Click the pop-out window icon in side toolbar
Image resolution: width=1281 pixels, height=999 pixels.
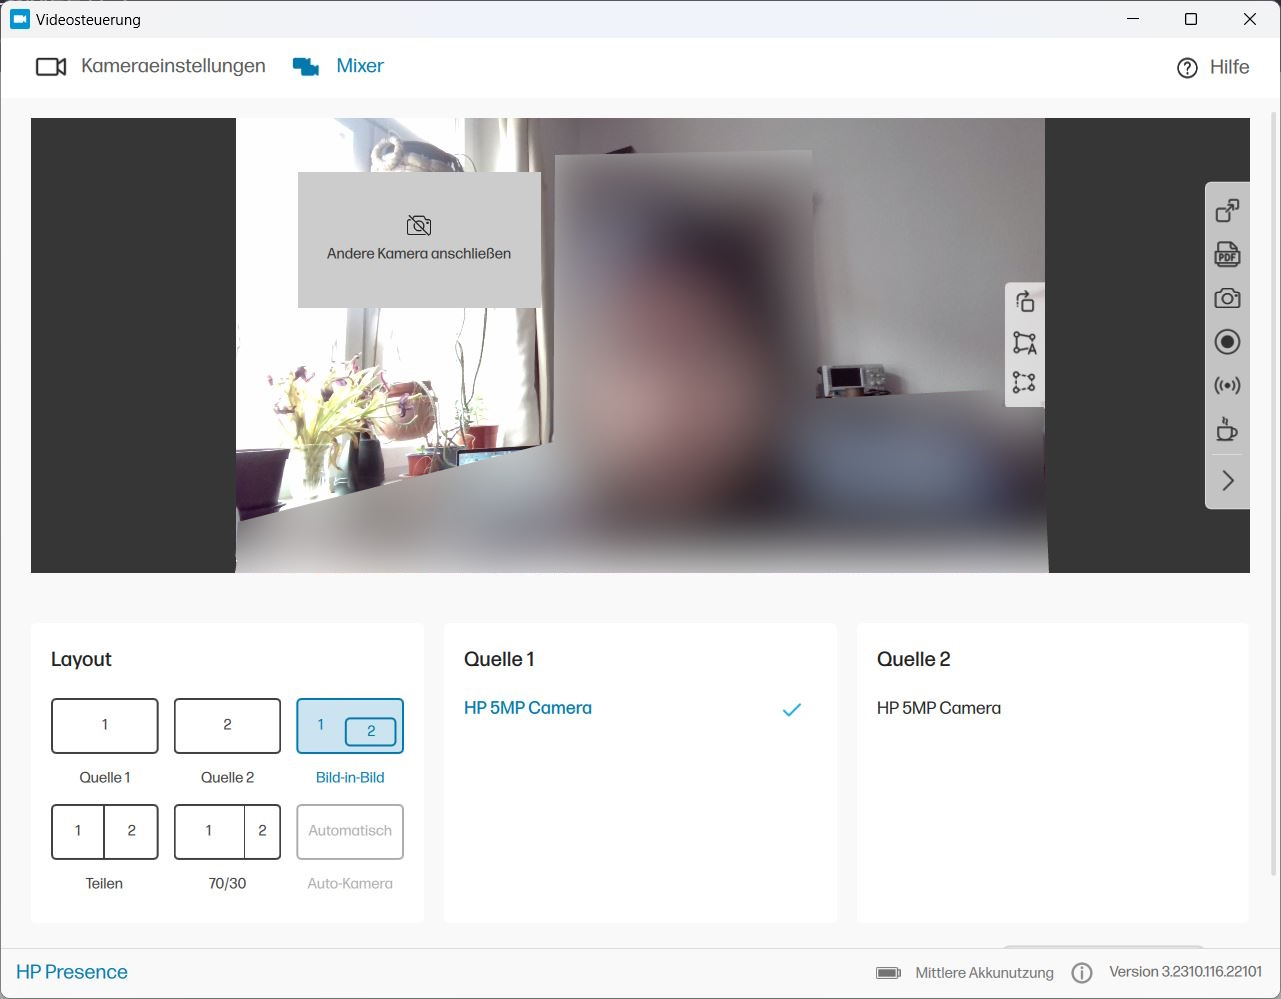(1227, 211)
